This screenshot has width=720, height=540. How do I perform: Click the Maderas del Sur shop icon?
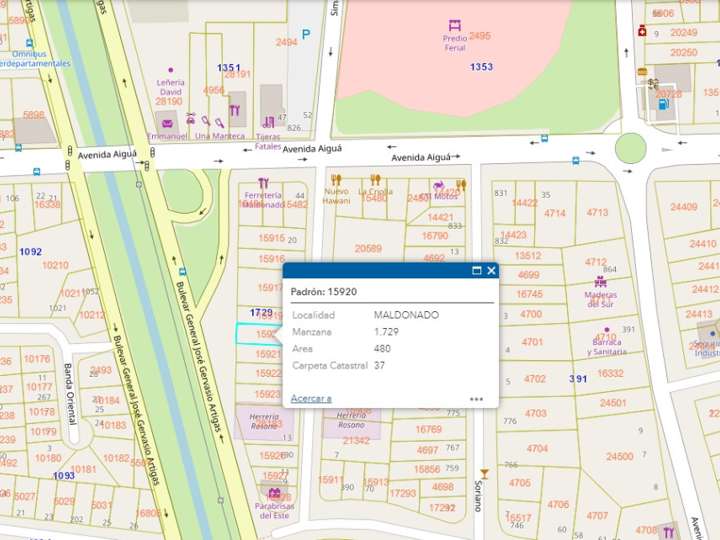click(x=600, y=281)
